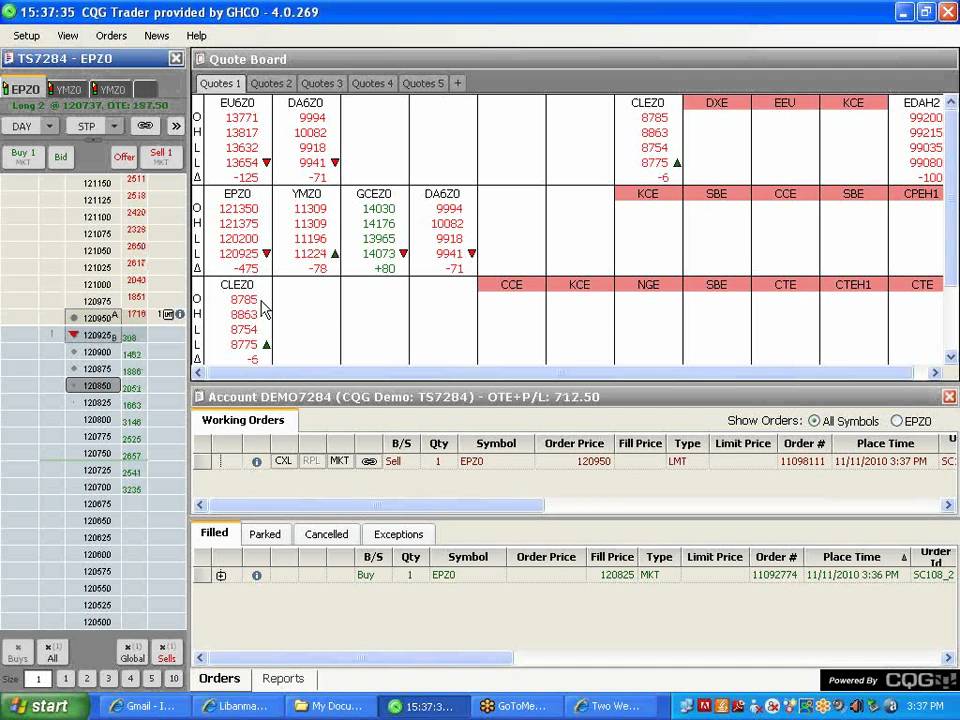Click the Size input field

(38, 679)
